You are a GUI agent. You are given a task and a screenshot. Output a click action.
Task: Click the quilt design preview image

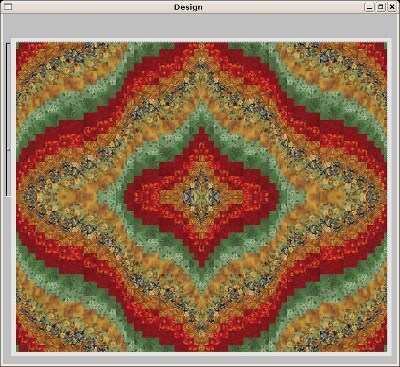[x=202, y=197]
